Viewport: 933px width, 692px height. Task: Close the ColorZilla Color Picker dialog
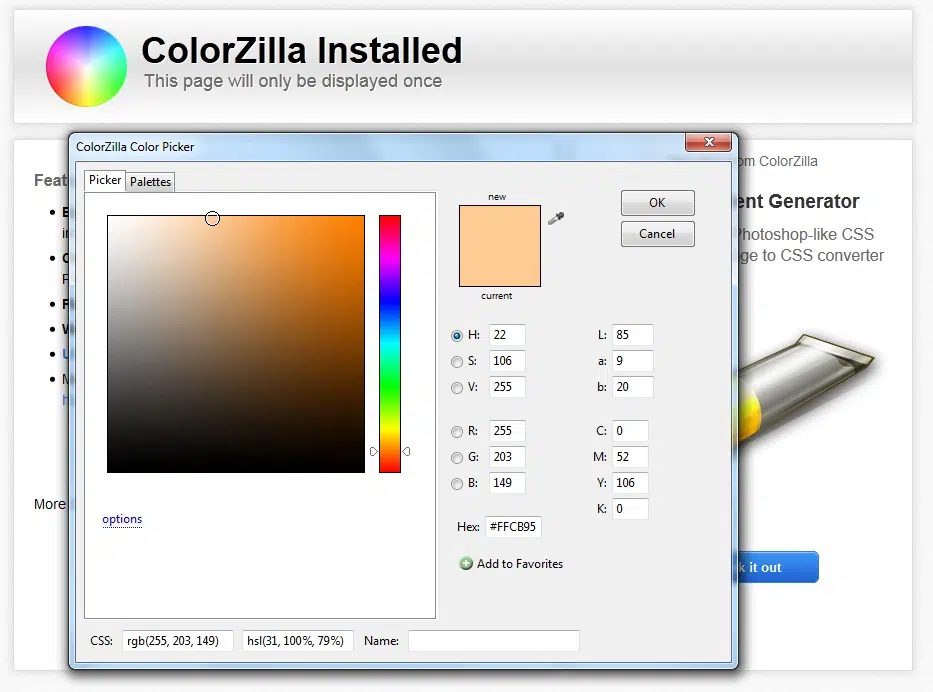(708, 143)
